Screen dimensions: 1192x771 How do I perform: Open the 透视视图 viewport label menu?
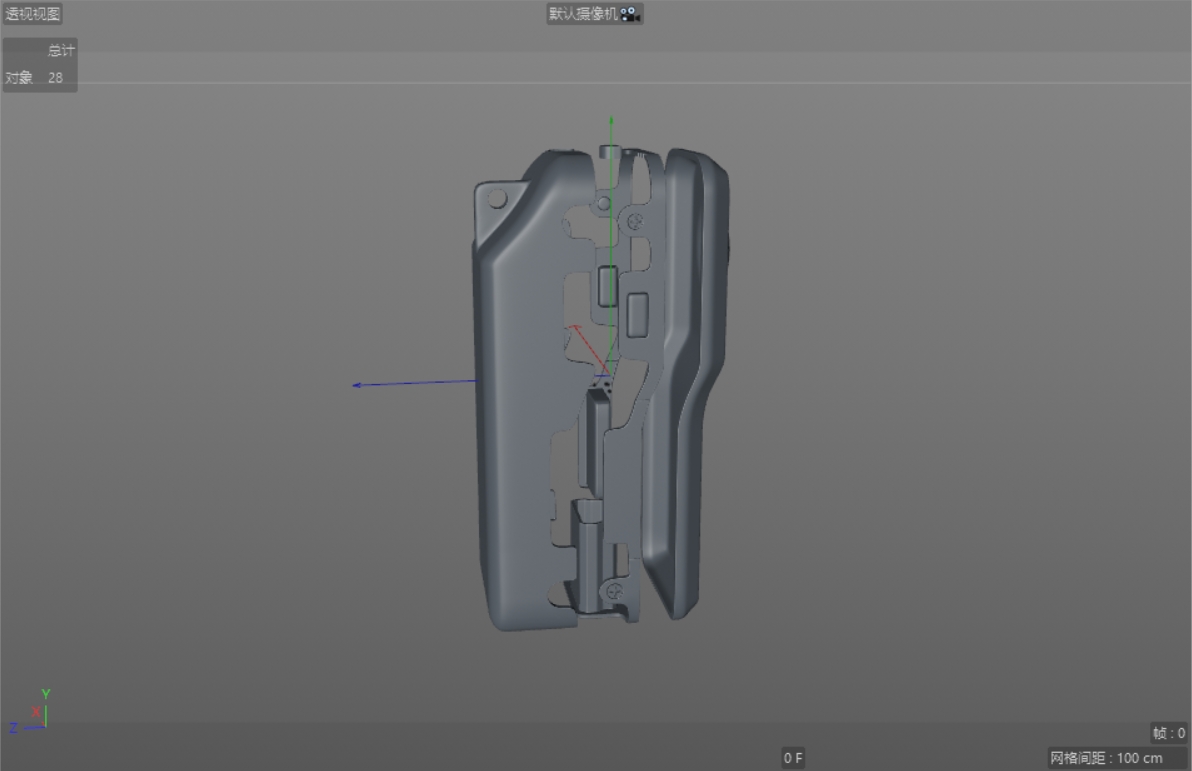[x=31, y=13]
